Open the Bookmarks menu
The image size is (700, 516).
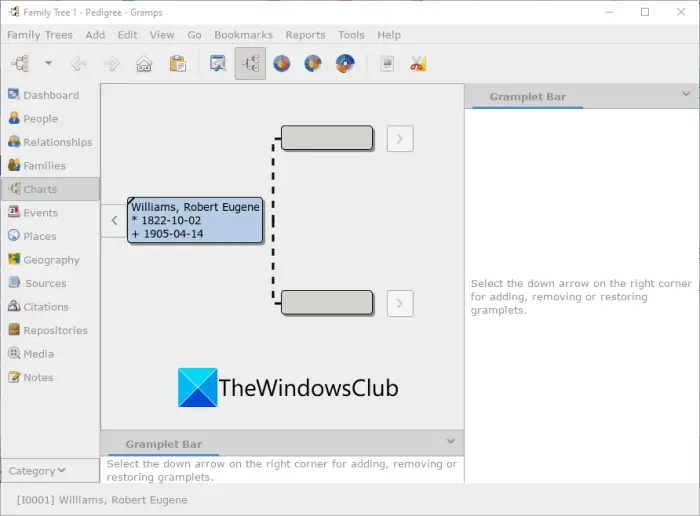(x=243, y=35)
